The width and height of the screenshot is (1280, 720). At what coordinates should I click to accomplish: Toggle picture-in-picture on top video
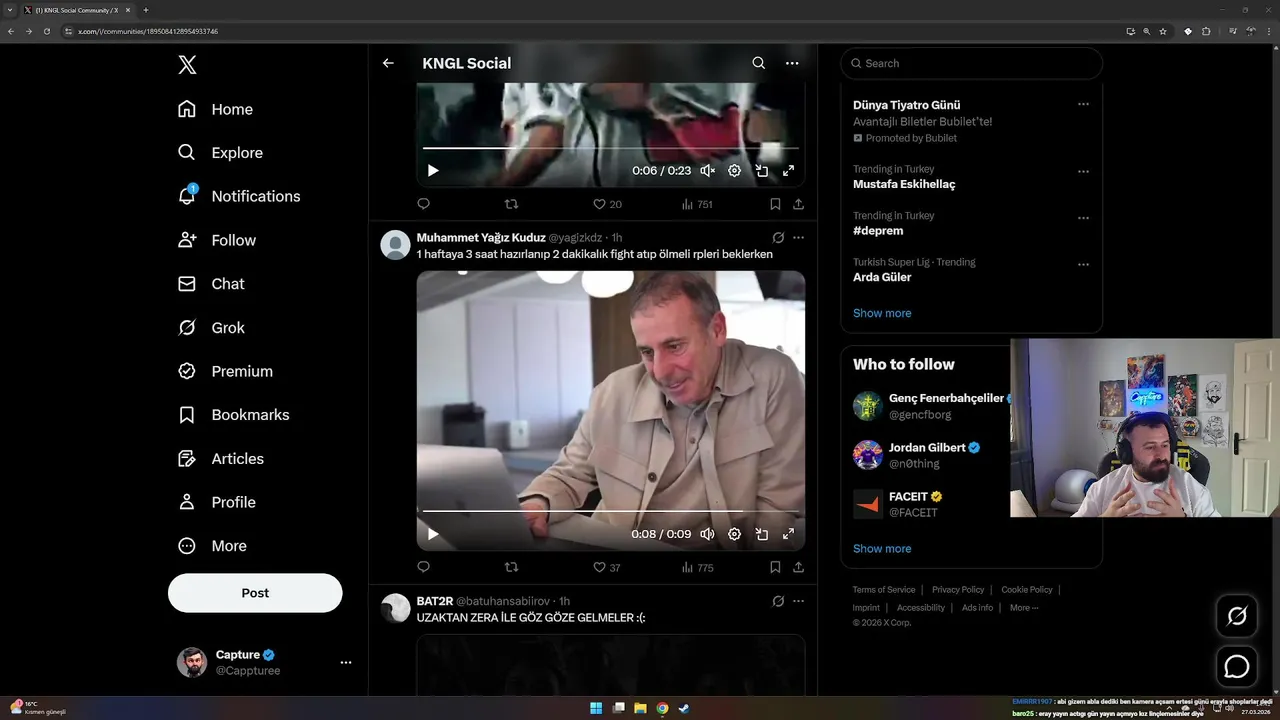tap(761, 171)
